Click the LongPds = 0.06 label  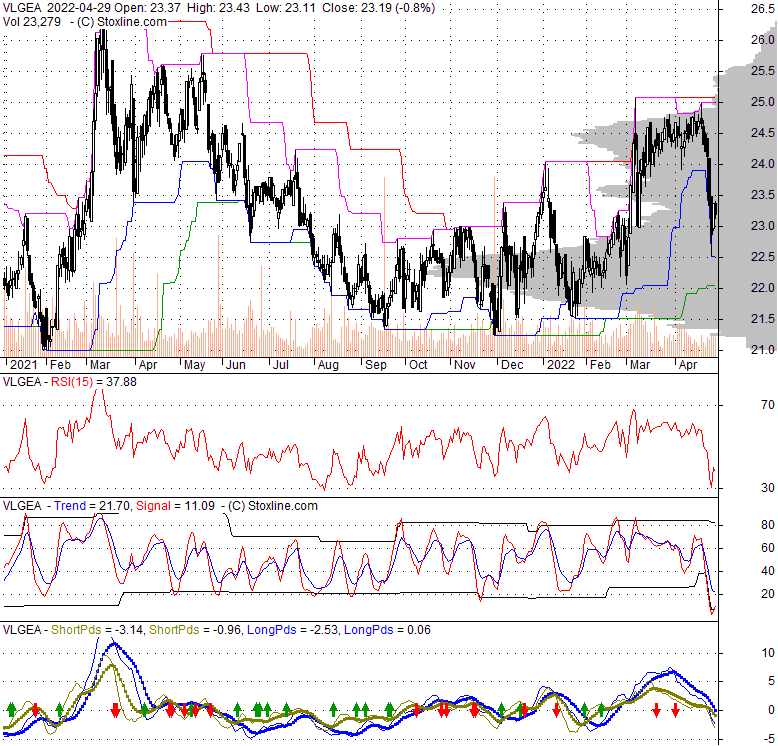pos(387,630)
